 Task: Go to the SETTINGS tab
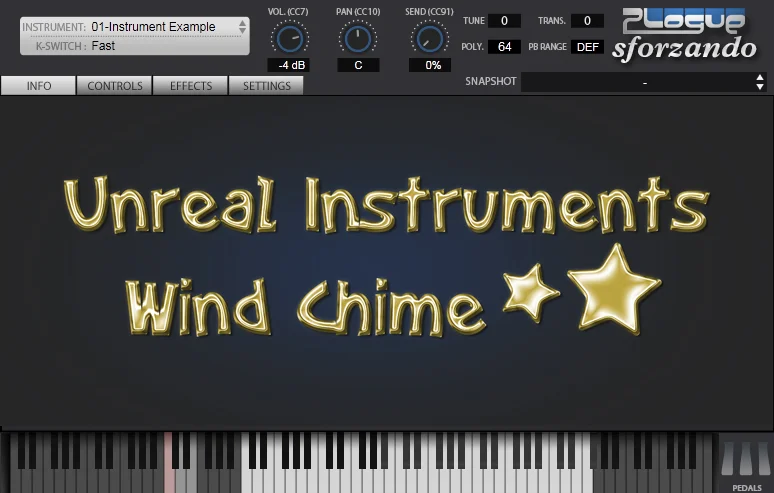(x=267, y=85)
